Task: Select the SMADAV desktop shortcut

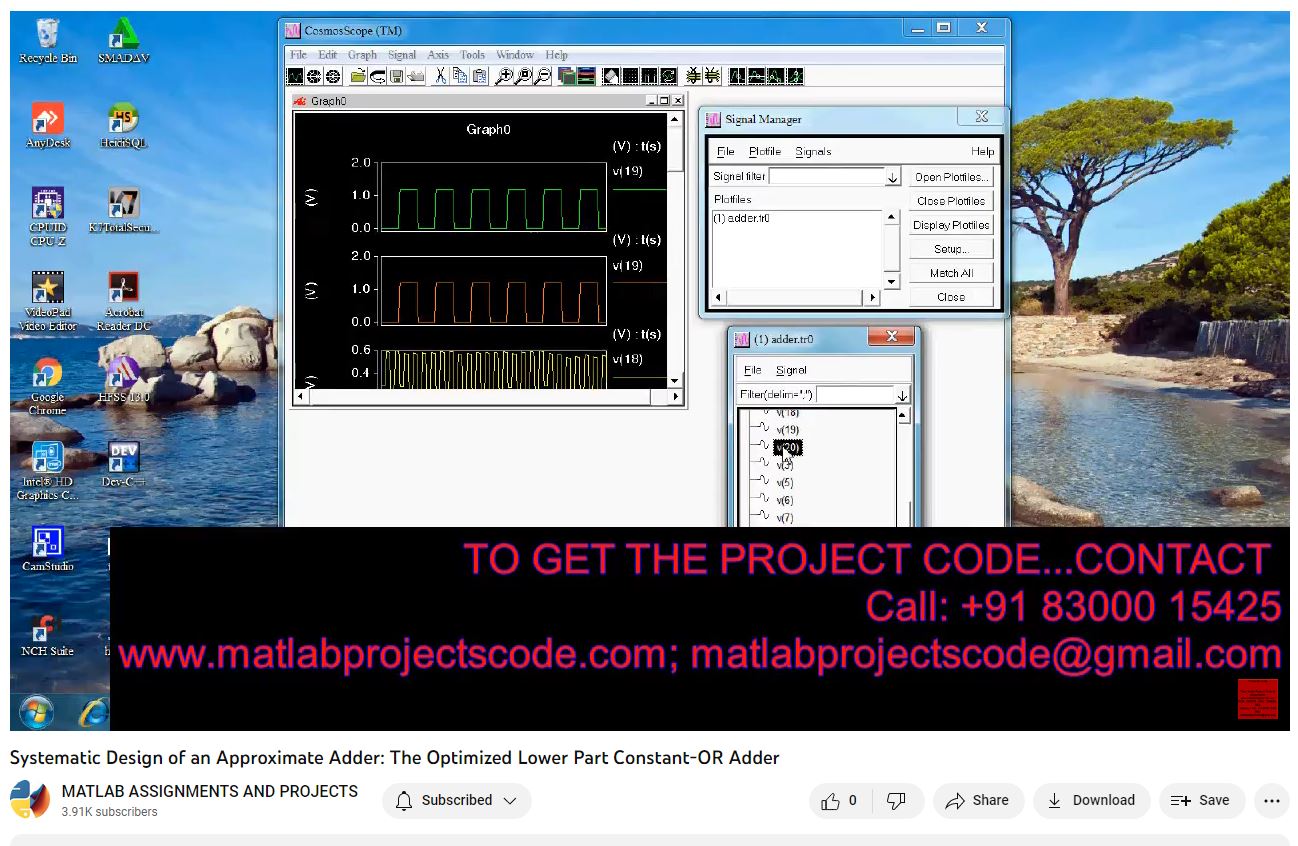Action: 123,41
